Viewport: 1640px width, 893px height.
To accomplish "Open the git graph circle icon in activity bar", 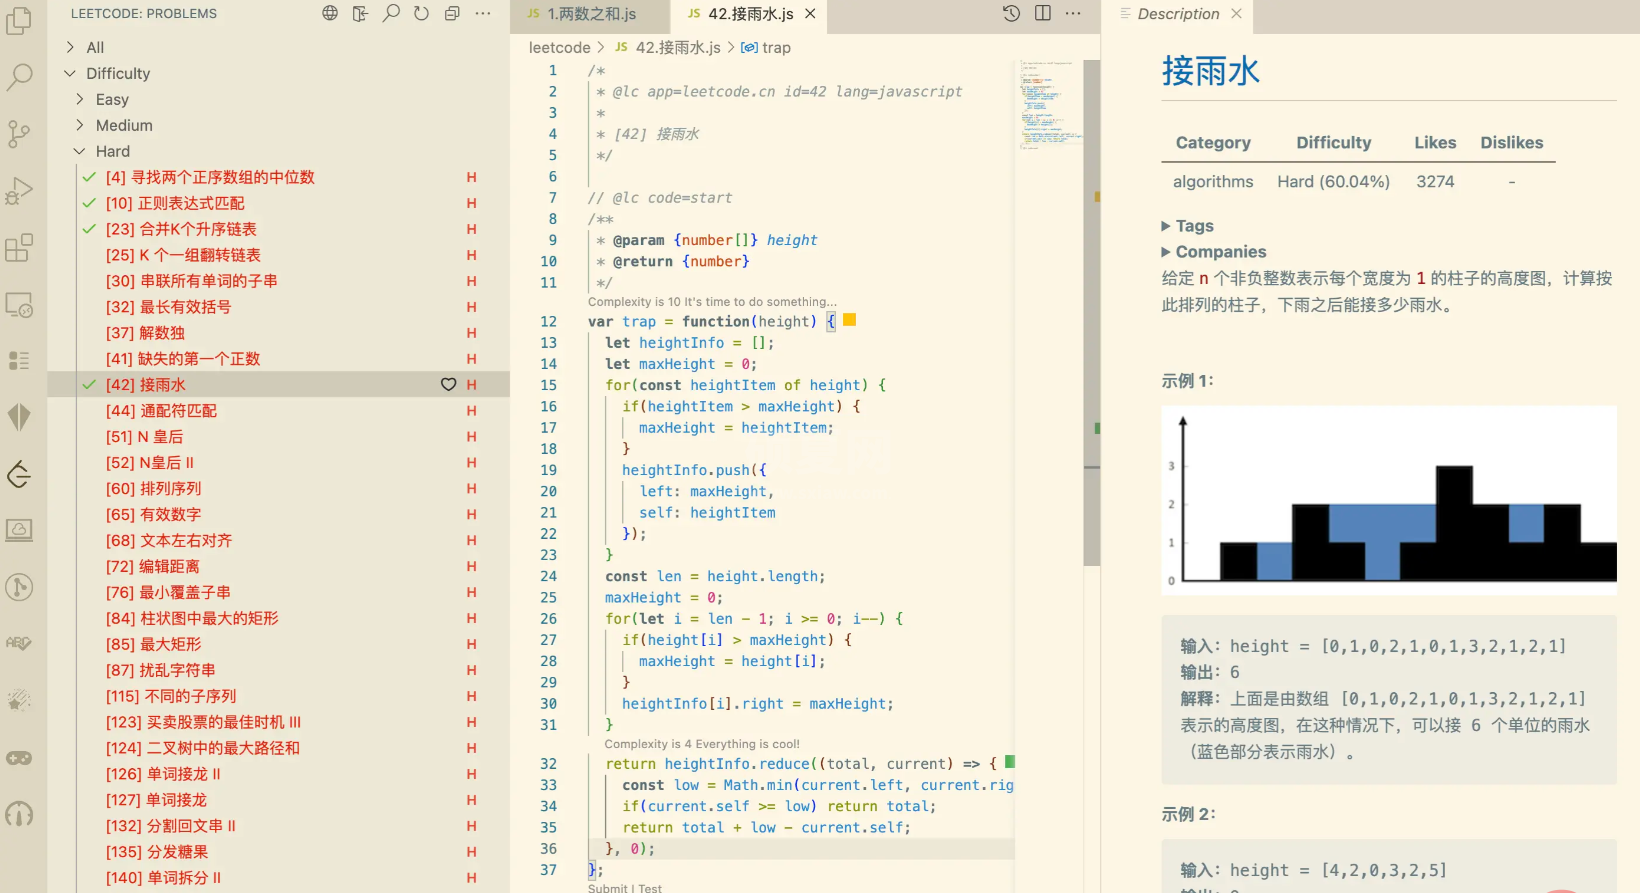I will [19, 587].
